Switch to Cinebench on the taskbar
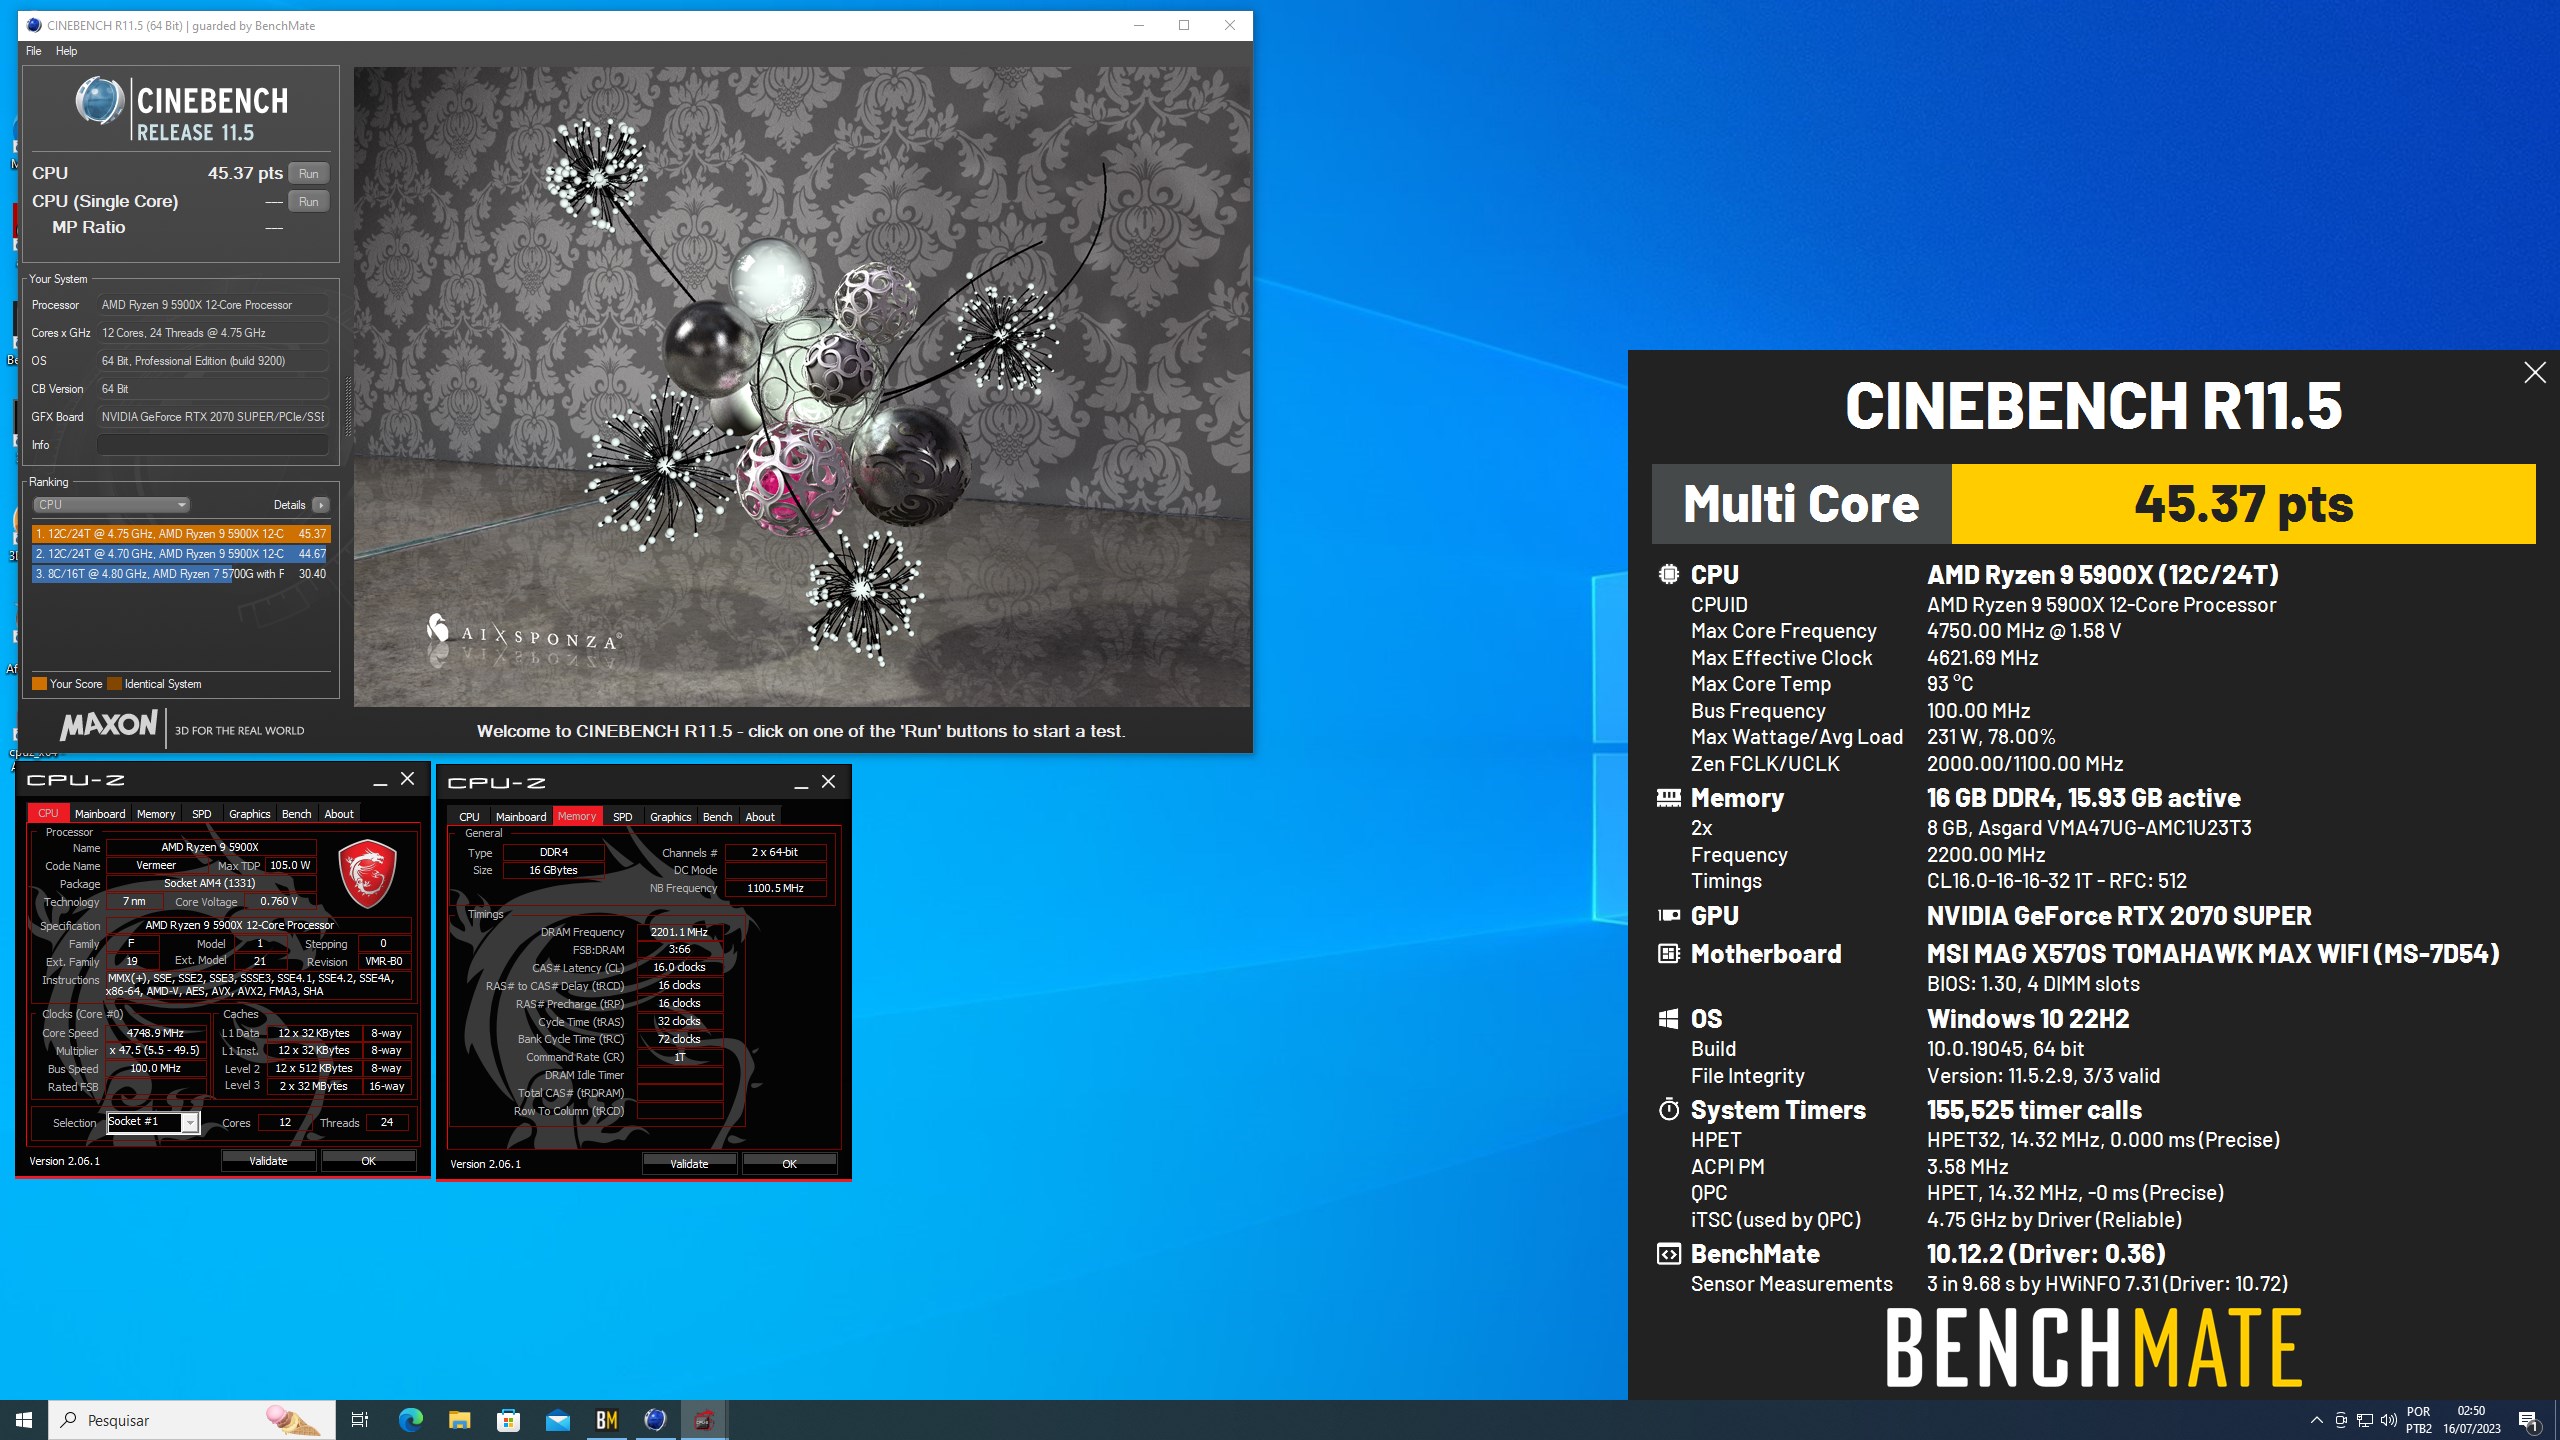This screenshot has width=2560, height=1440. tap(655, 1420)
